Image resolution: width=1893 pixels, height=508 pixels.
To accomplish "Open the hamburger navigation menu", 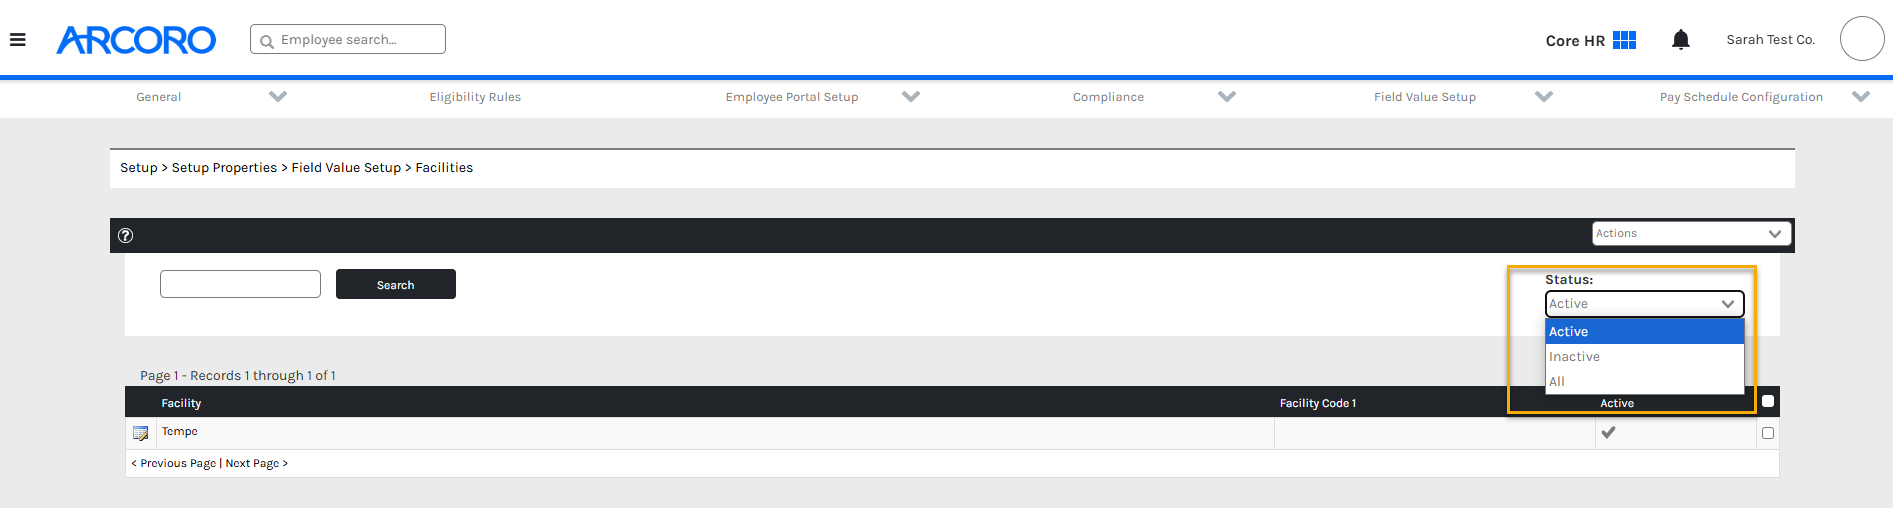I will [17, 40].
